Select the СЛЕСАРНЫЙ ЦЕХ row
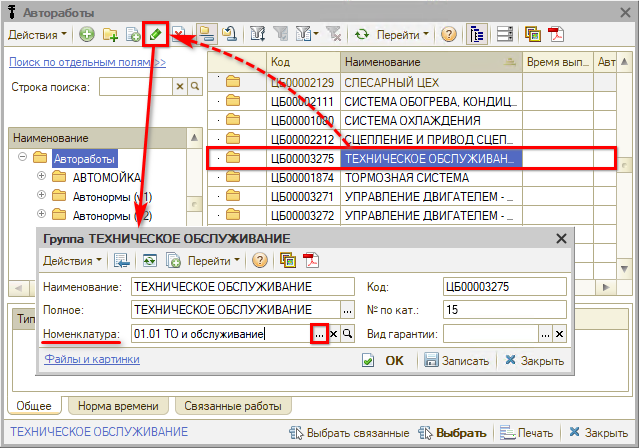639x448 pixels. (412, 82)
